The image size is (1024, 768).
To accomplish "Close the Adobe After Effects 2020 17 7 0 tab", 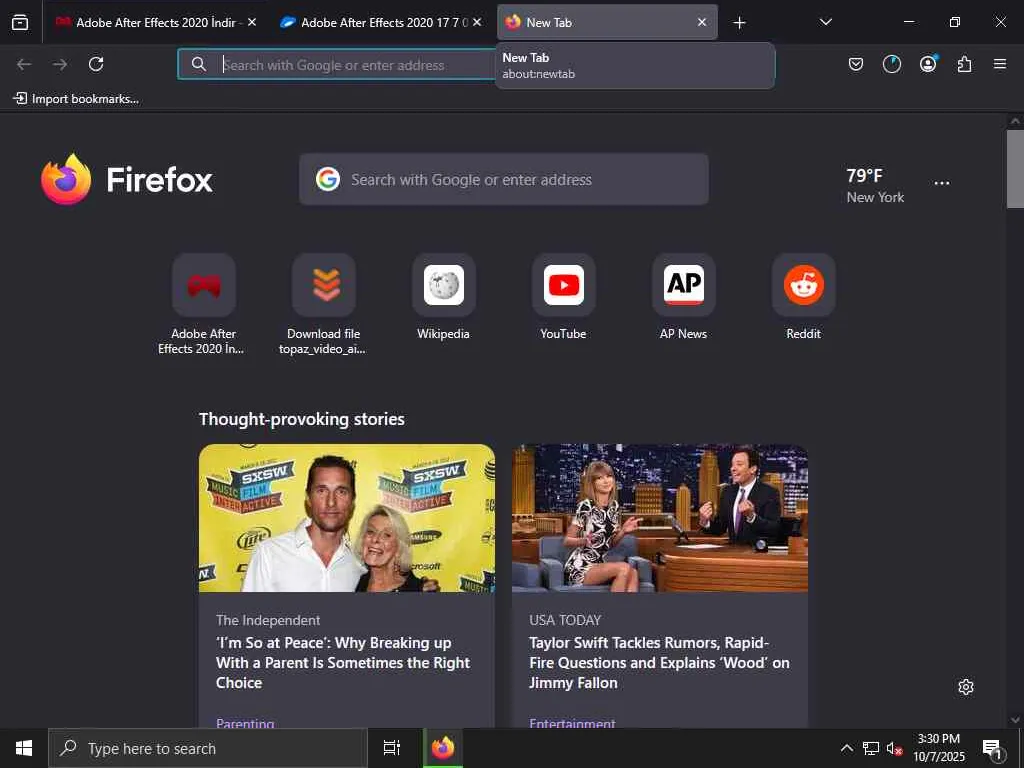I will [x=477, y=22].
